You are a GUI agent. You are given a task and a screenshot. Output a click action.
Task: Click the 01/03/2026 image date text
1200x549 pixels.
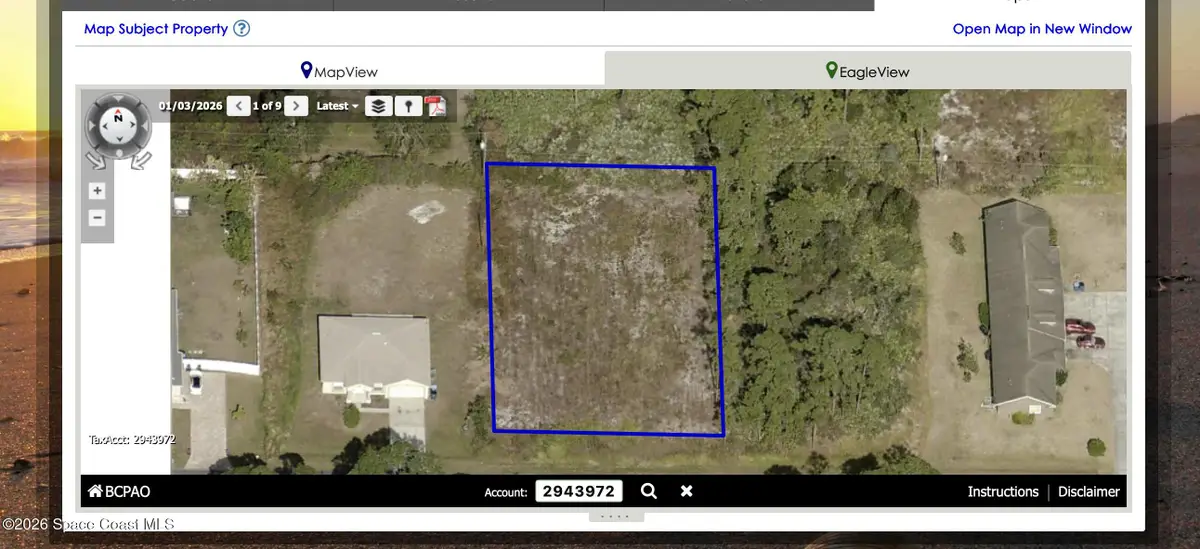pyautogui.click(x=190, y=106)
